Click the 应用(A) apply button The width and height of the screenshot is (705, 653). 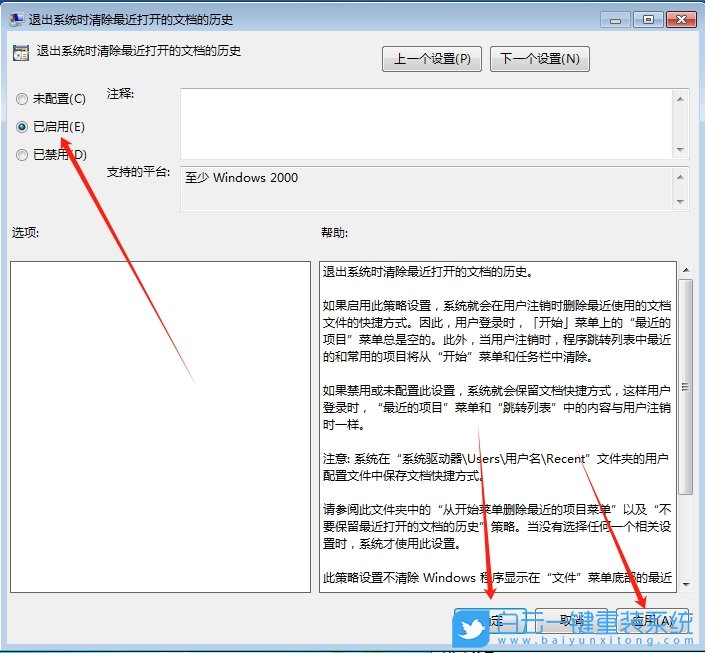[652, 621]
